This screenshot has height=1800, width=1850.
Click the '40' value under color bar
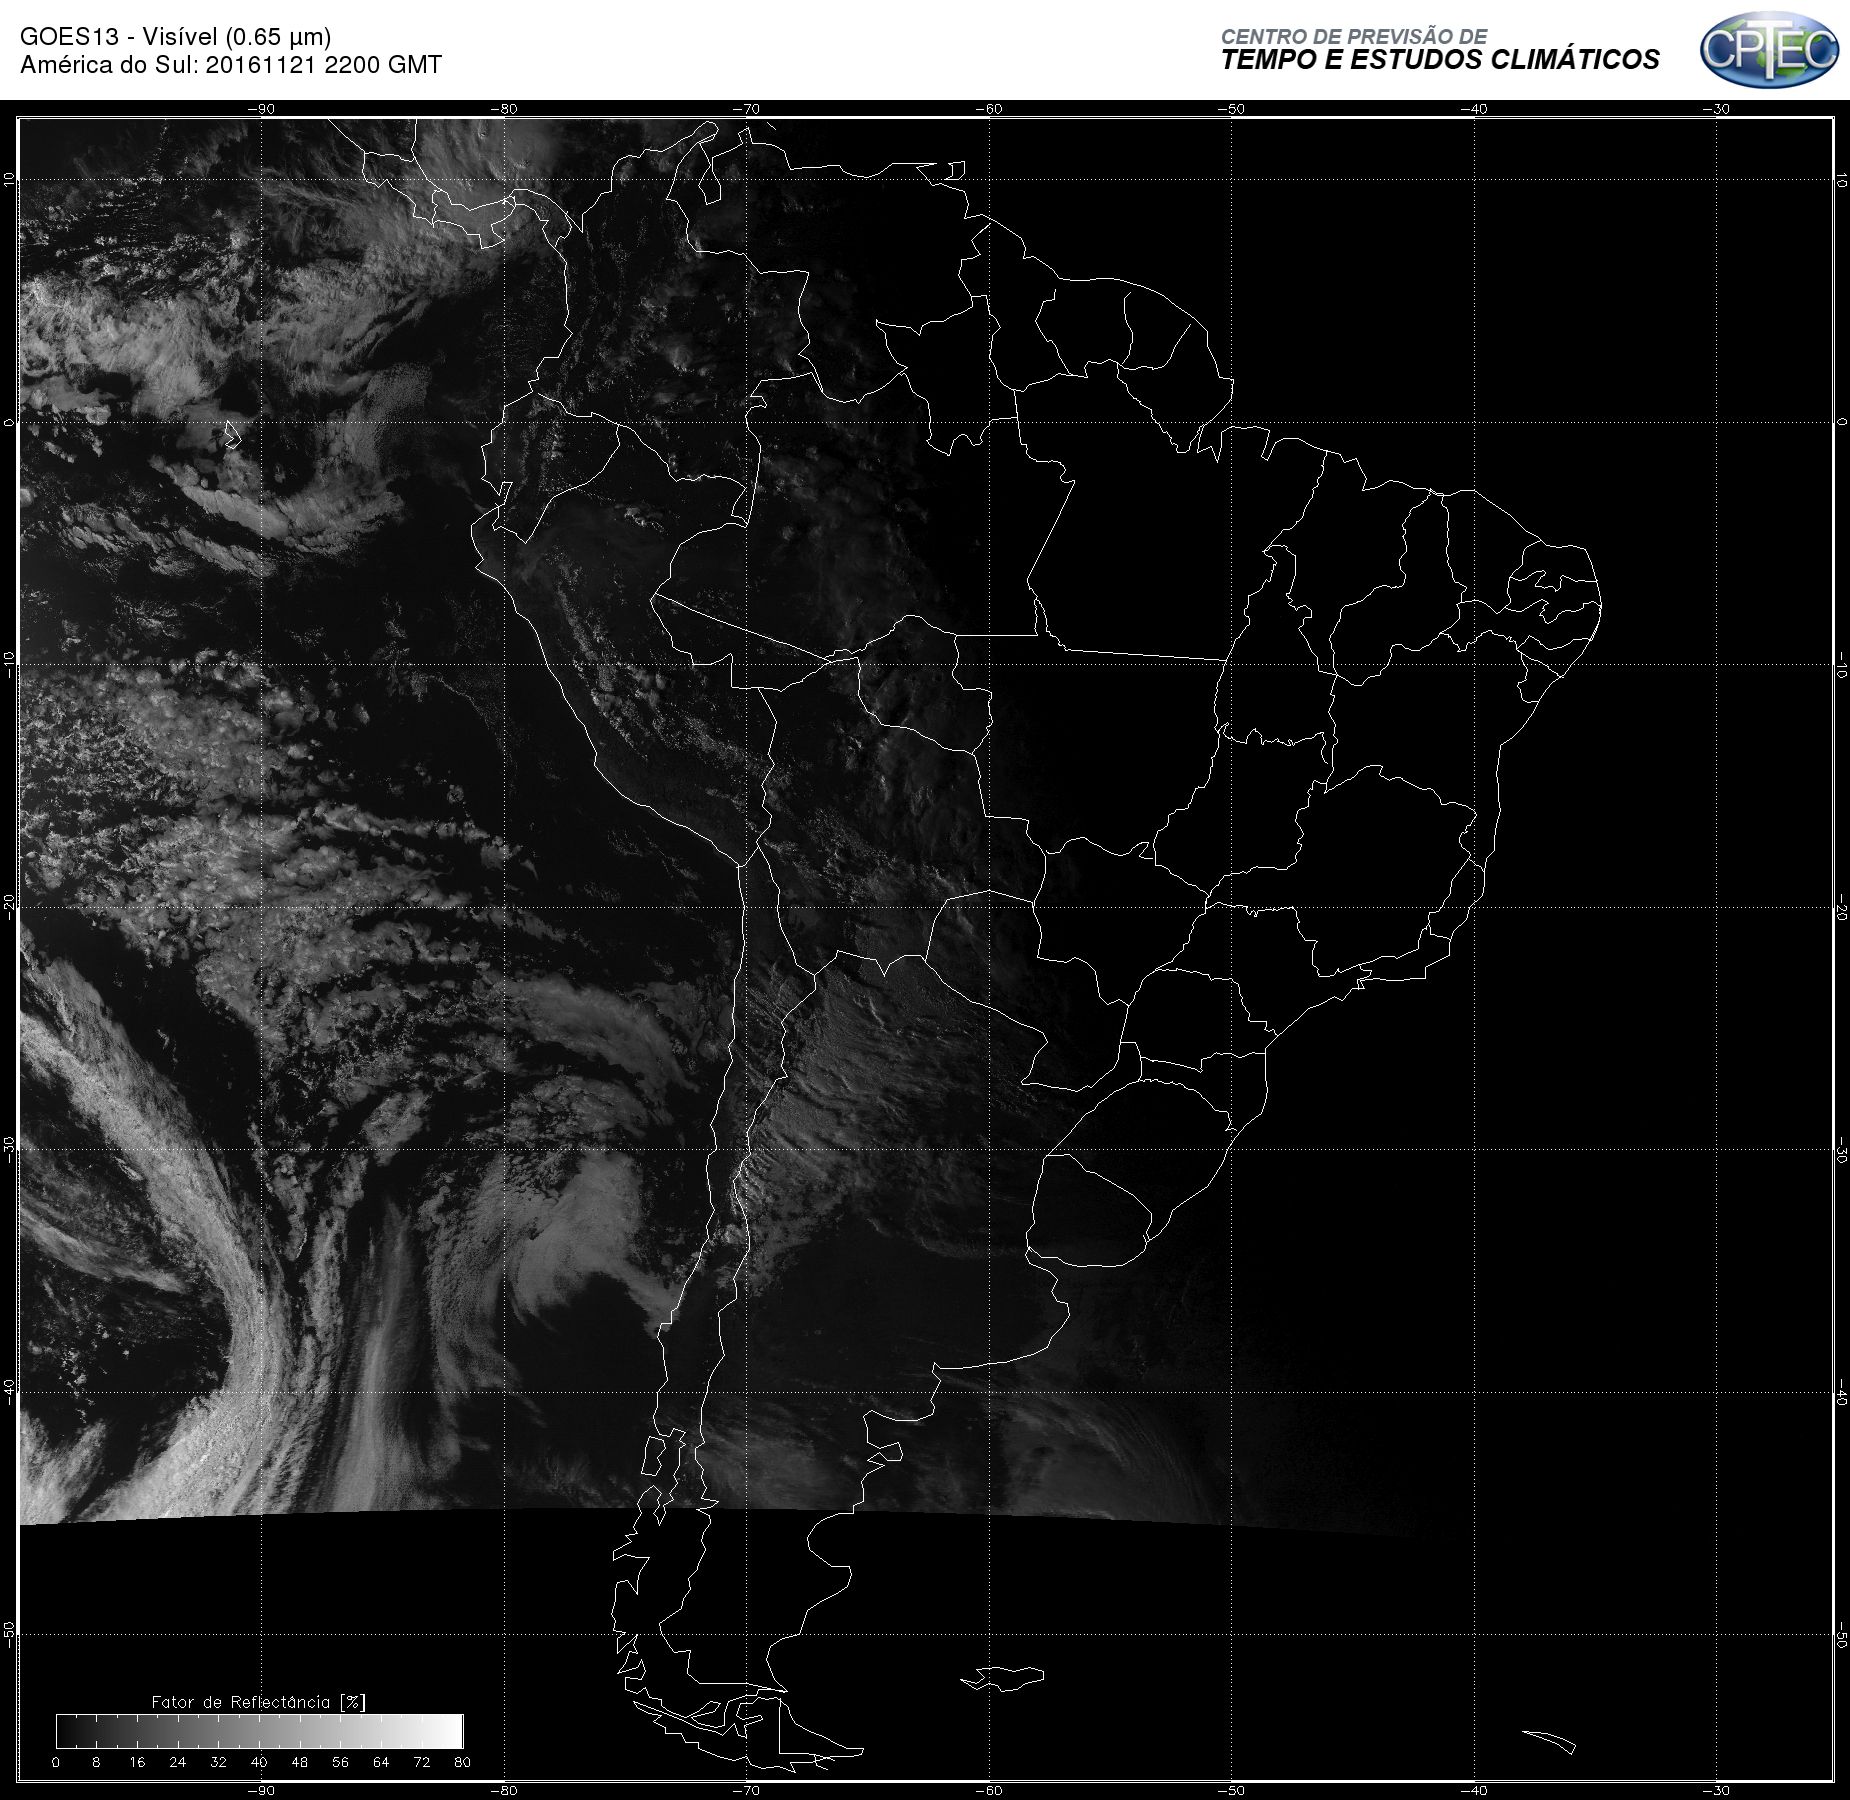pos(259,1762)
